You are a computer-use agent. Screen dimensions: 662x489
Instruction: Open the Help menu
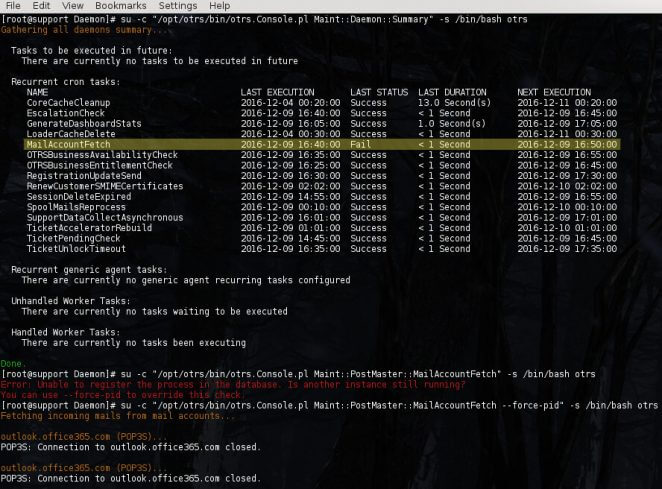[220, 6]
